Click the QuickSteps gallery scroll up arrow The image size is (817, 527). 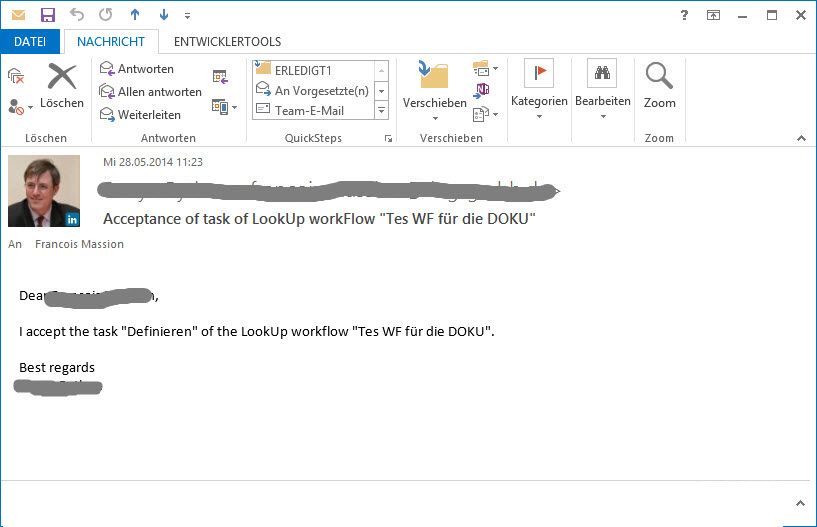click(381, 70)
